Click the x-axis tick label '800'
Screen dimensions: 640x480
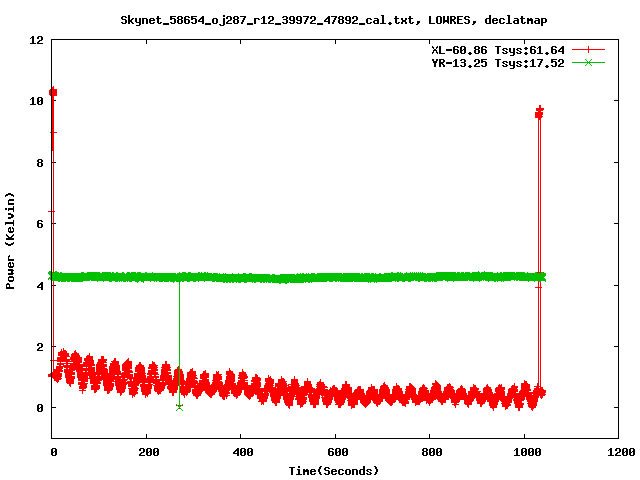(431, 452)
